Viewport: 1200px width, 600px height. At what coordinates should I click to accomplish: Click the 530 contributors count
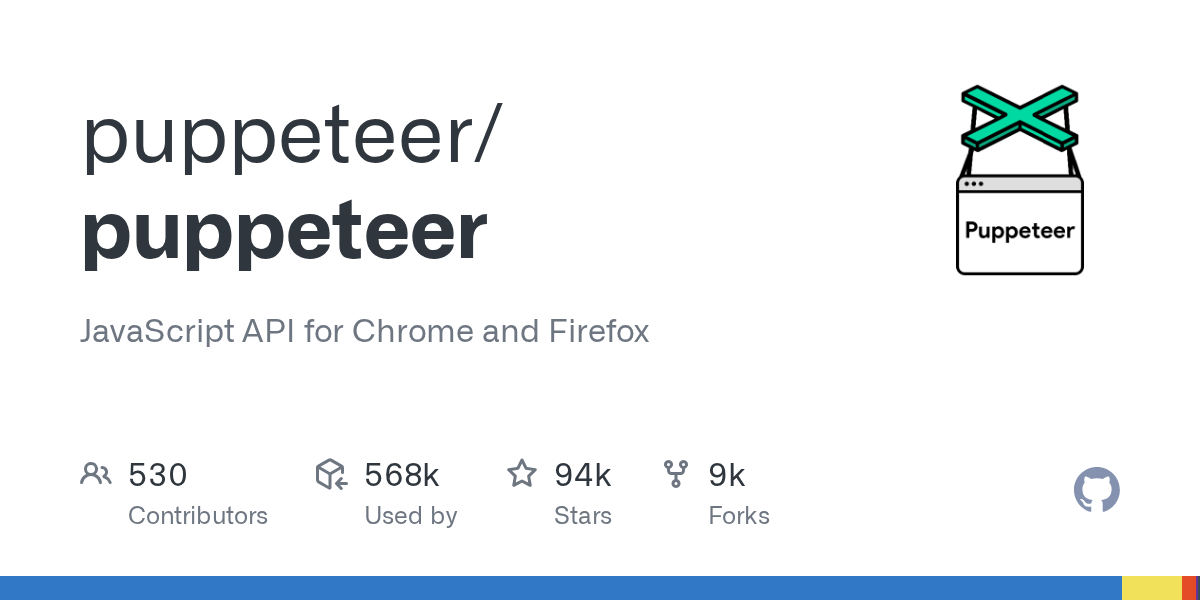pos(158,475)
